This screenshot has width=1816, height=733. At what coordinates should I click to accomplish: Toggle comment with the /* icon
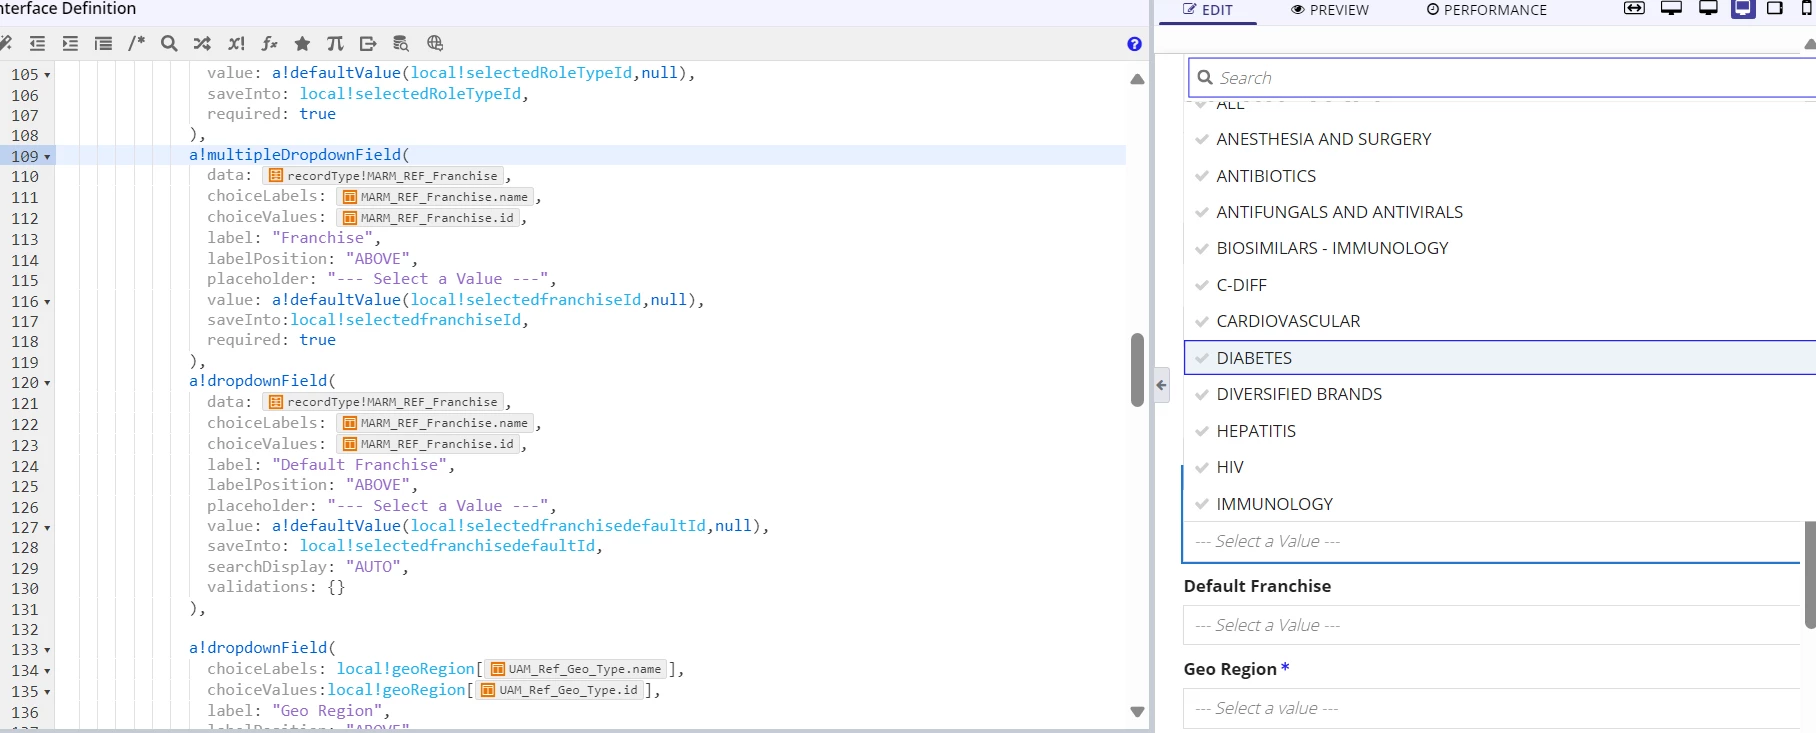pos(136,43)
